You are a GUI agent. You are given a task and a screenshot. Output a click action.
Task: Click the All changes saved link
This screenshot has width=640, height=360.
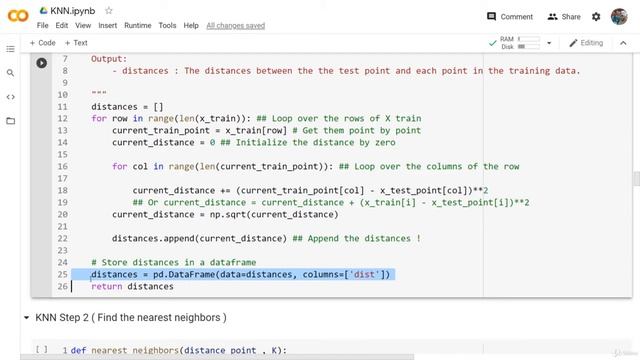tap(236, 26)
